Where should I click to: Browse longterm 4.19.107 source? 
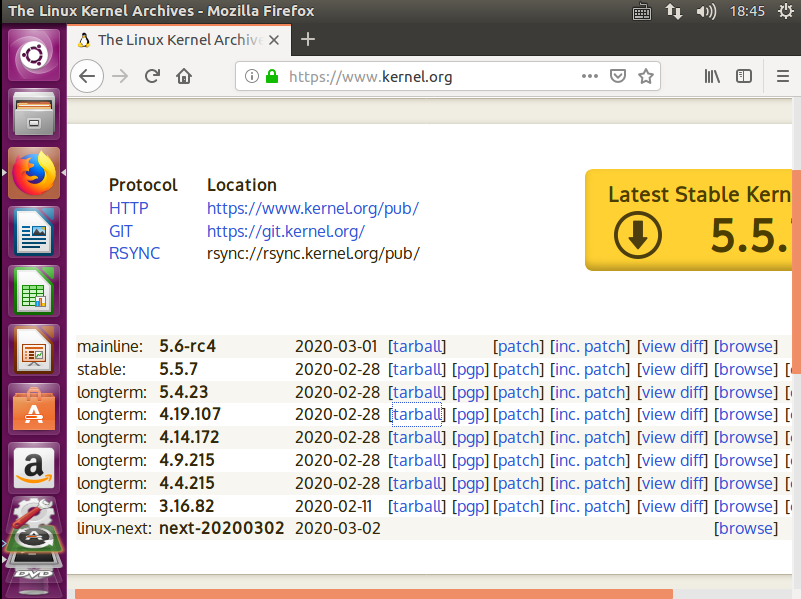click(746, 414)
